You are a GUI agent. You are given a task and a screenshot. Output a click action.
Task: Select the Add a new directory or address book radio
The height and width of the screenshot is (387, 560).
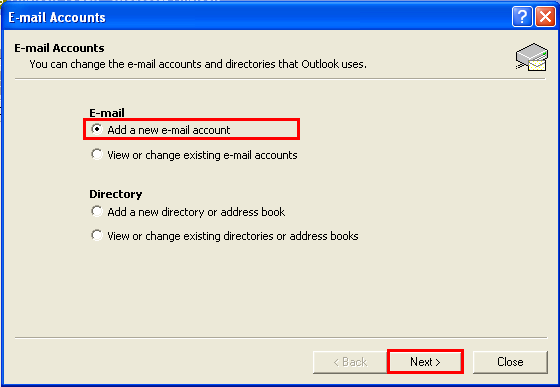pos(96,211)
